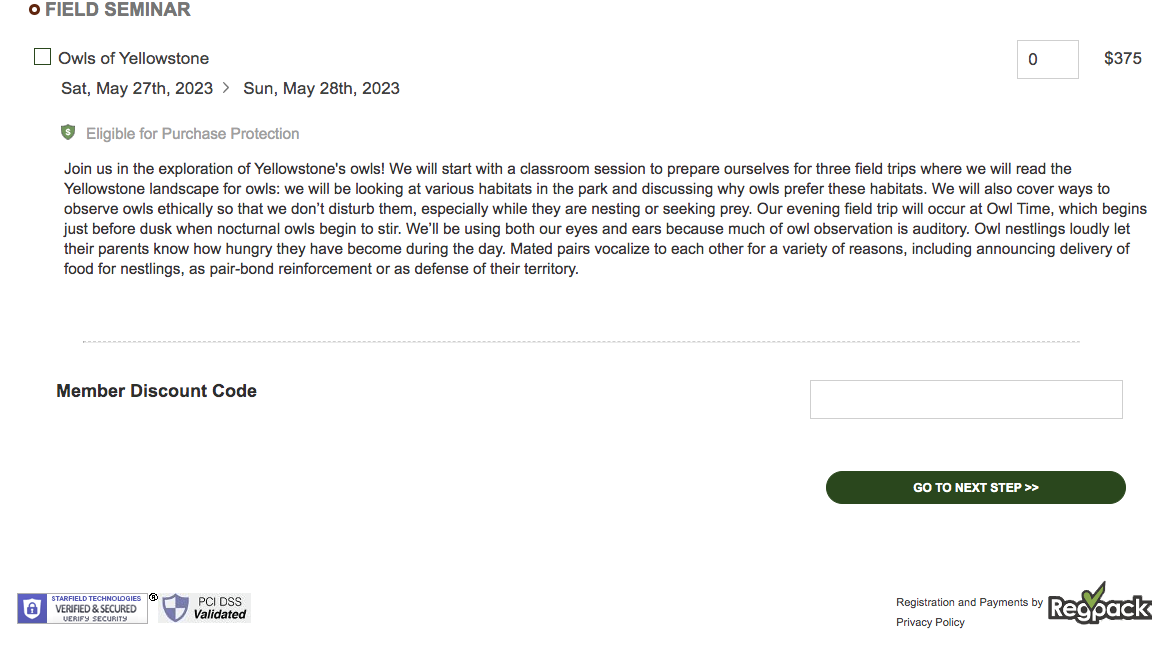
Task: Check the Owls of Yellowstone checkbox
Action: [42, 57]
